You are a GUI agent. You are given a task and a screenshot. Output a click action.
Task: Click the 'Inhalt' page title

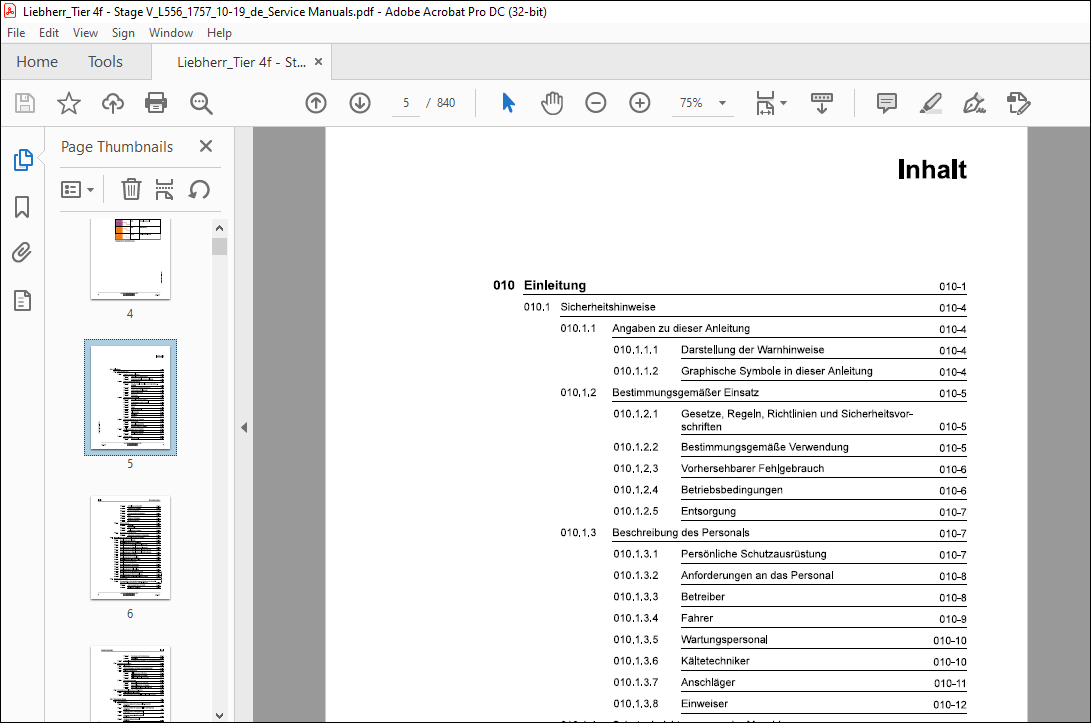click(x=932, y=170)
